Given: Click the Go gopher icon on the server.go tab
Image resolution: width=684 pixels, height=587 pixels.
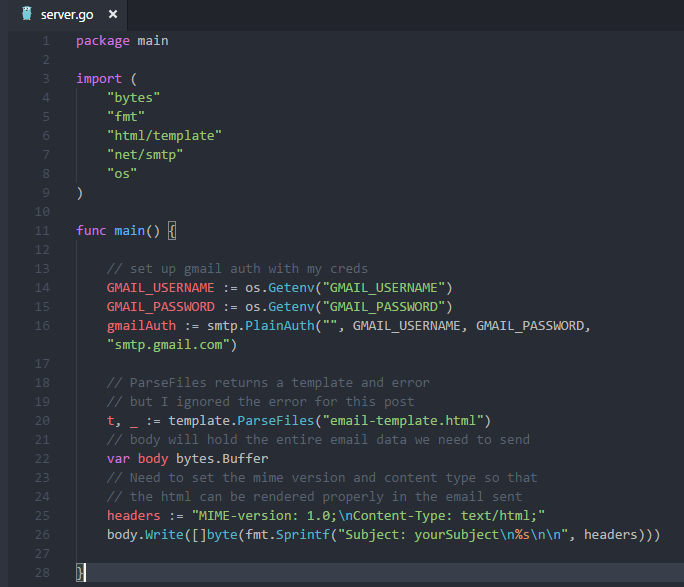Looking at the screenshot, I should [x=27, y=15].
